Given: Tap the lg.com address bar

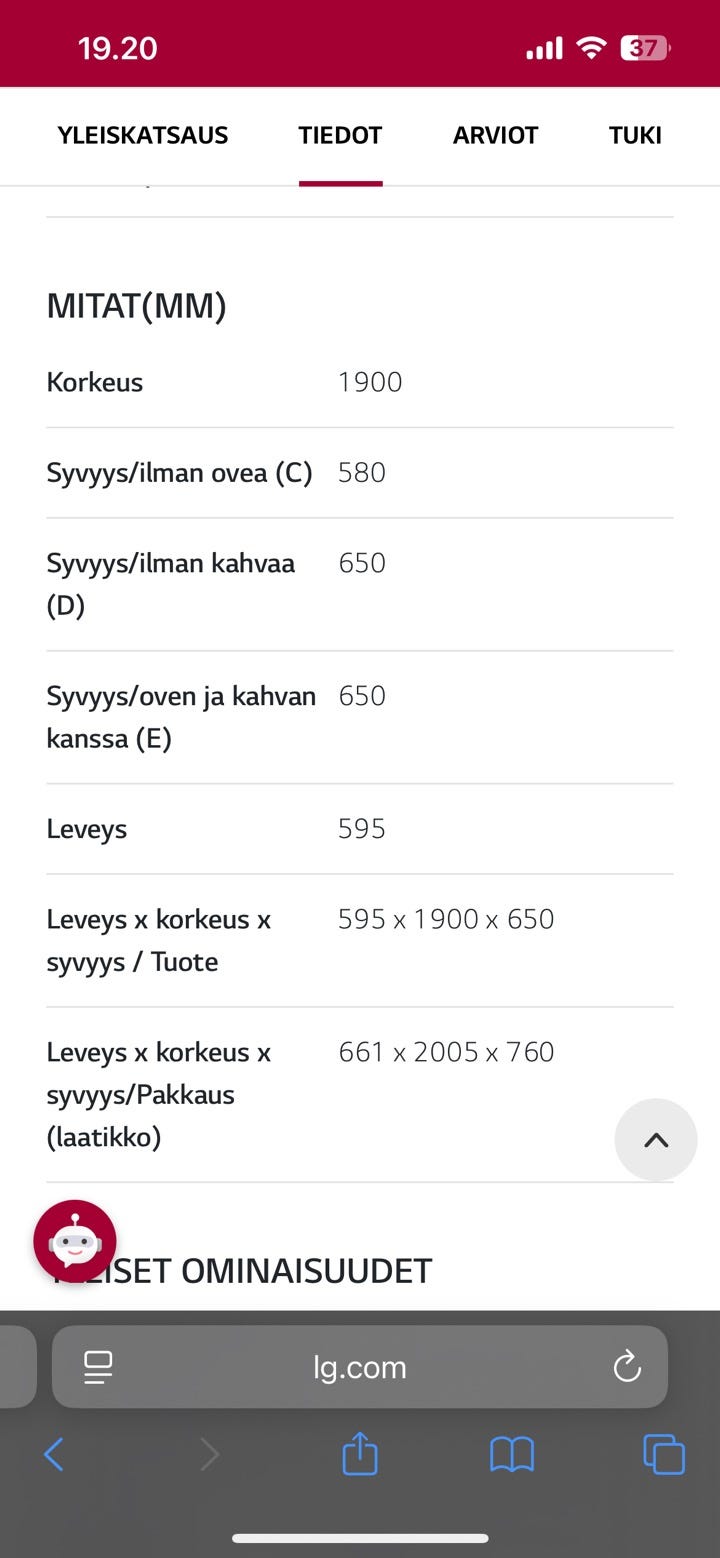Looking at the screenshot, I should pyautogui.click(x=360, y=1367).
